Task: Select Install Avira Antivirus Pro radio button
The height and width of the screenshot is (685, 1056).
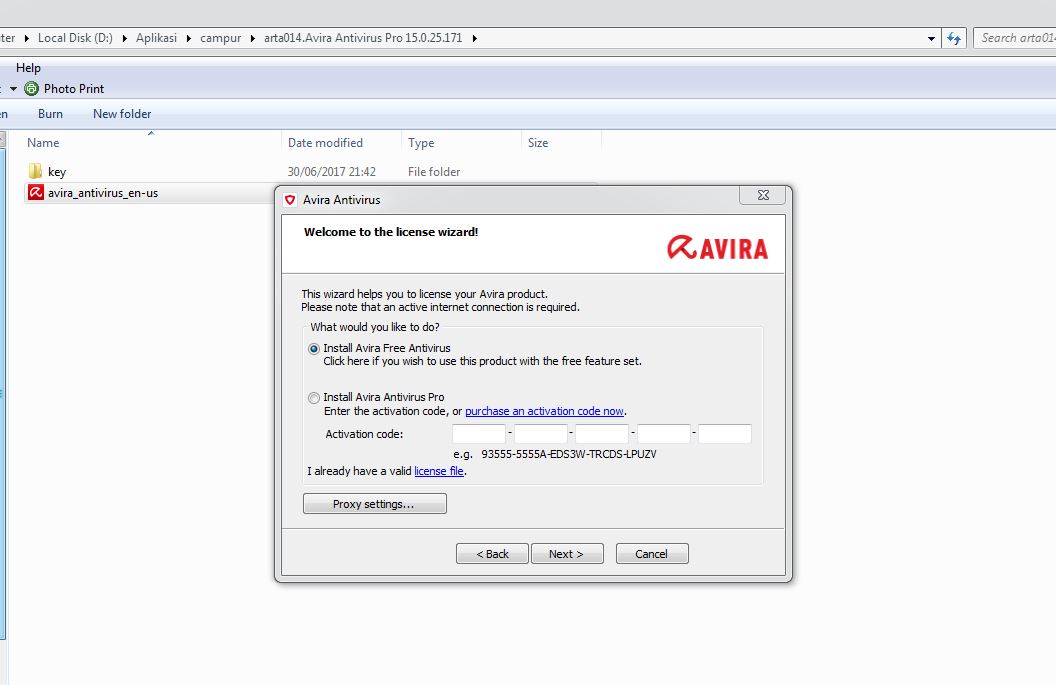Action: pos(314,398)
